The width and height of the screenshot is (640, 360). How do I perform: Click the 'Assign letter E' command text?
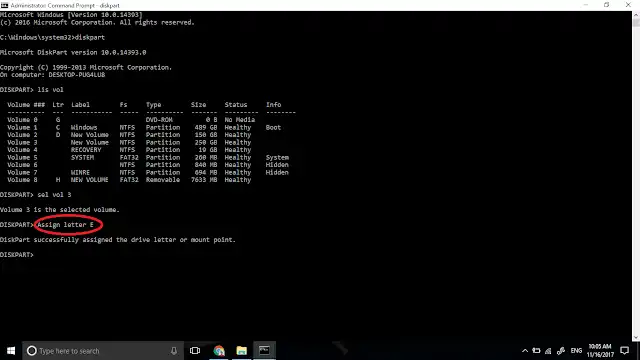click(x=65, y=224)
